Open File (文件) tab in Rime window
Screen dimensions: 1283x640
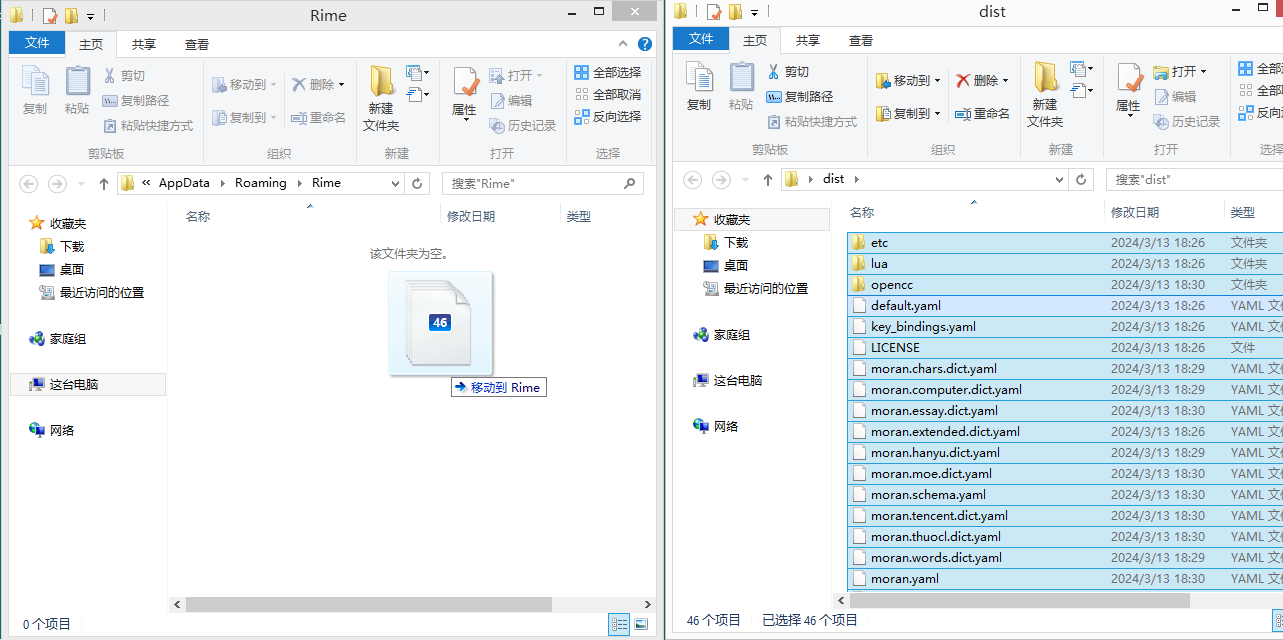37,43
